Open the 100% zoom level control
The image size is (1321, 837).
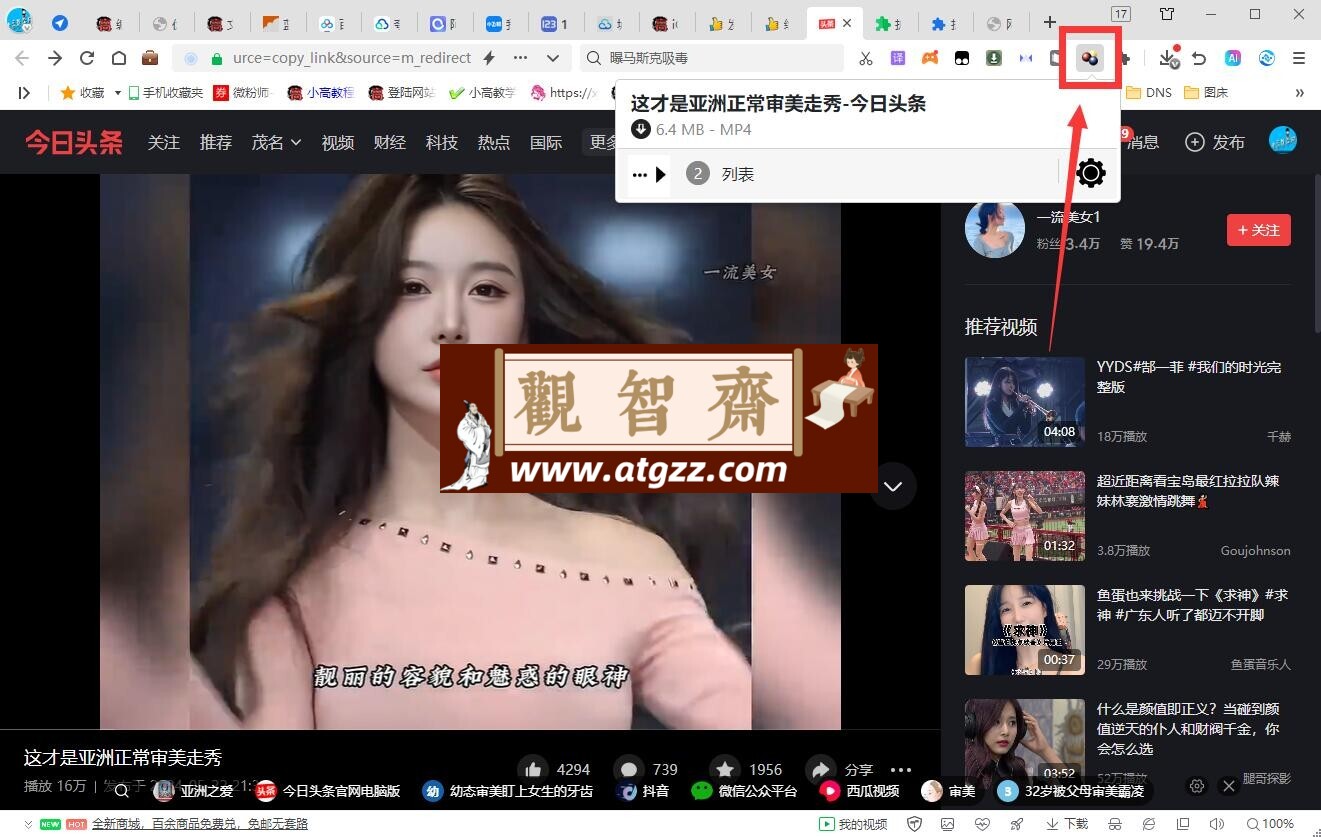1268,824
